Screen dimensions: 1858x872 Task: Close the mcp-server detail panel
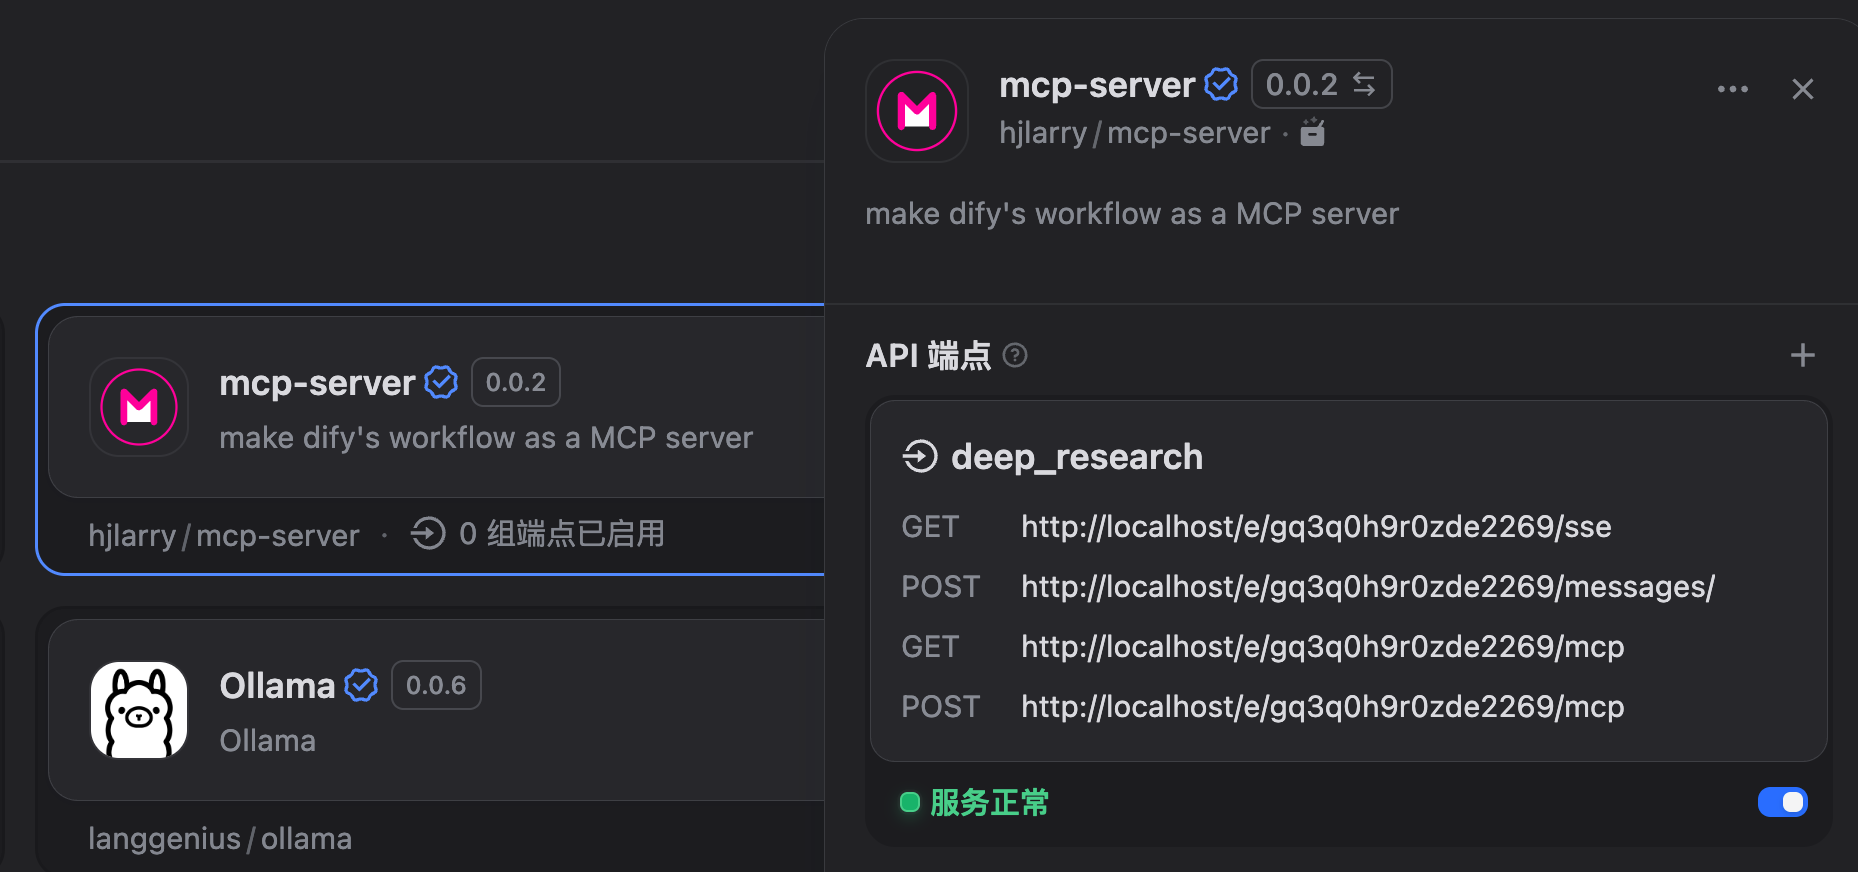[x=1802, y=89]
